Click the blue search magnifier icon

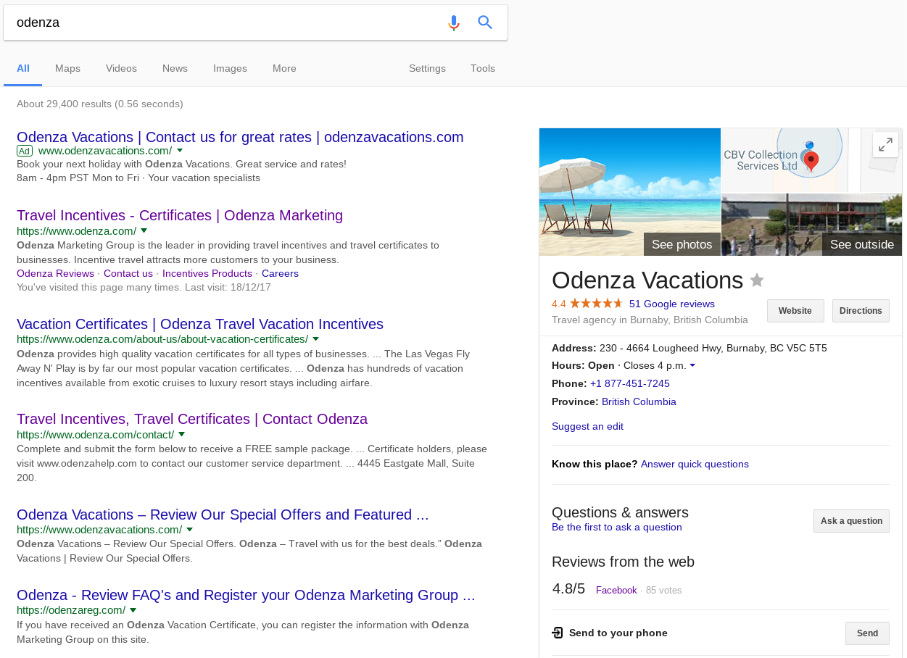[x=485, y=23]
